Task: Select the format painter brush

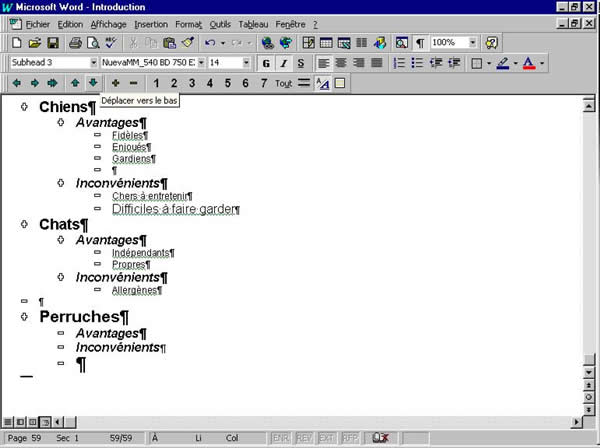Action: tap(188, 43)
